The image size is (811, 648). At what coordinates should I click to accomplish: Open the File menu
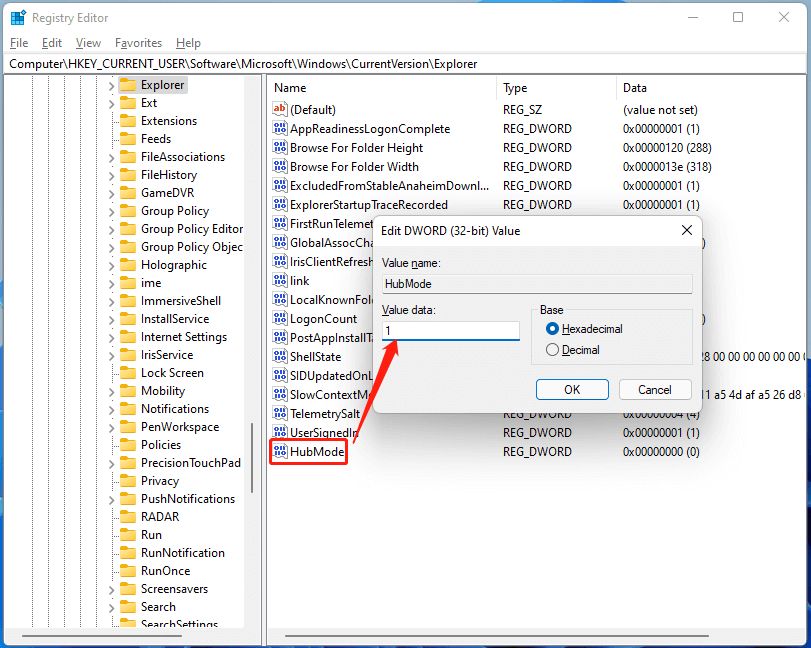19,43
